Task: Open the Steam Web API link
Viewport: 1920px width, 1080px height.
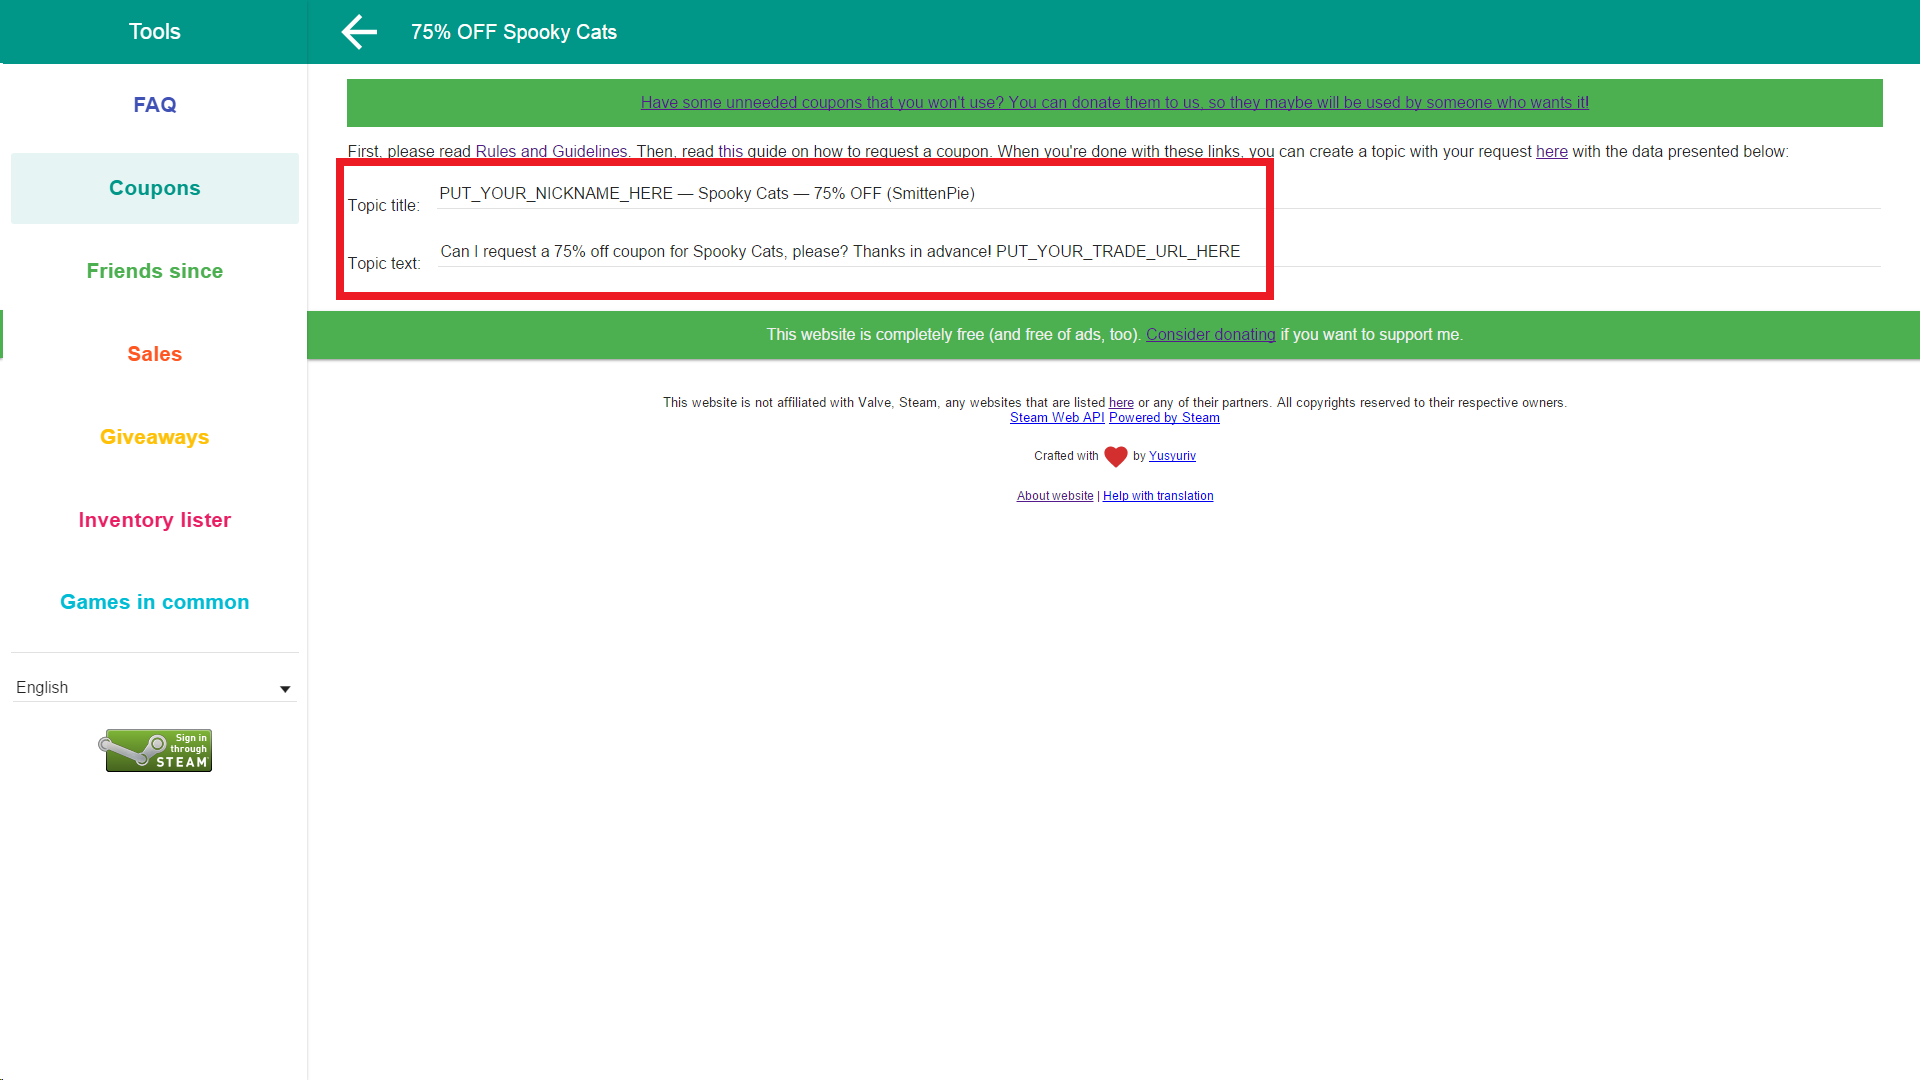Action: click(x=1056, y=418)
